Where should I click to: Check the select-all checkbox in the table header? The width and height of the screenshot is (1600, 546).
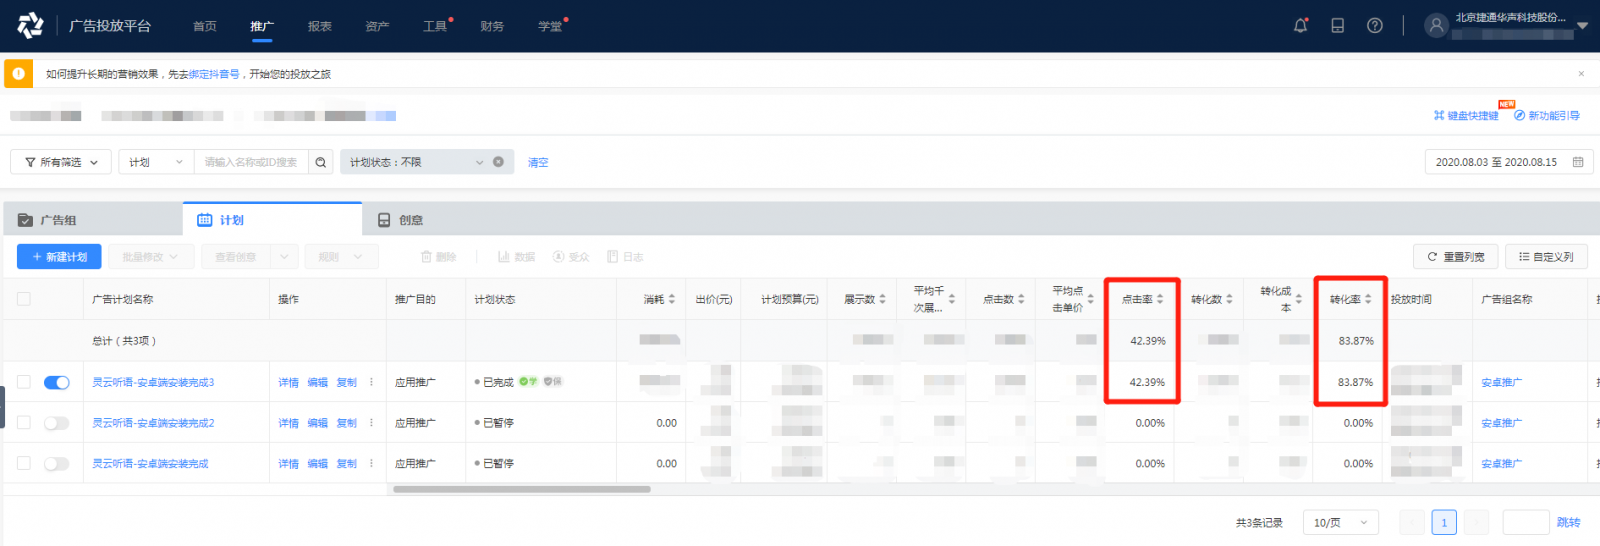tap(24, 299)
